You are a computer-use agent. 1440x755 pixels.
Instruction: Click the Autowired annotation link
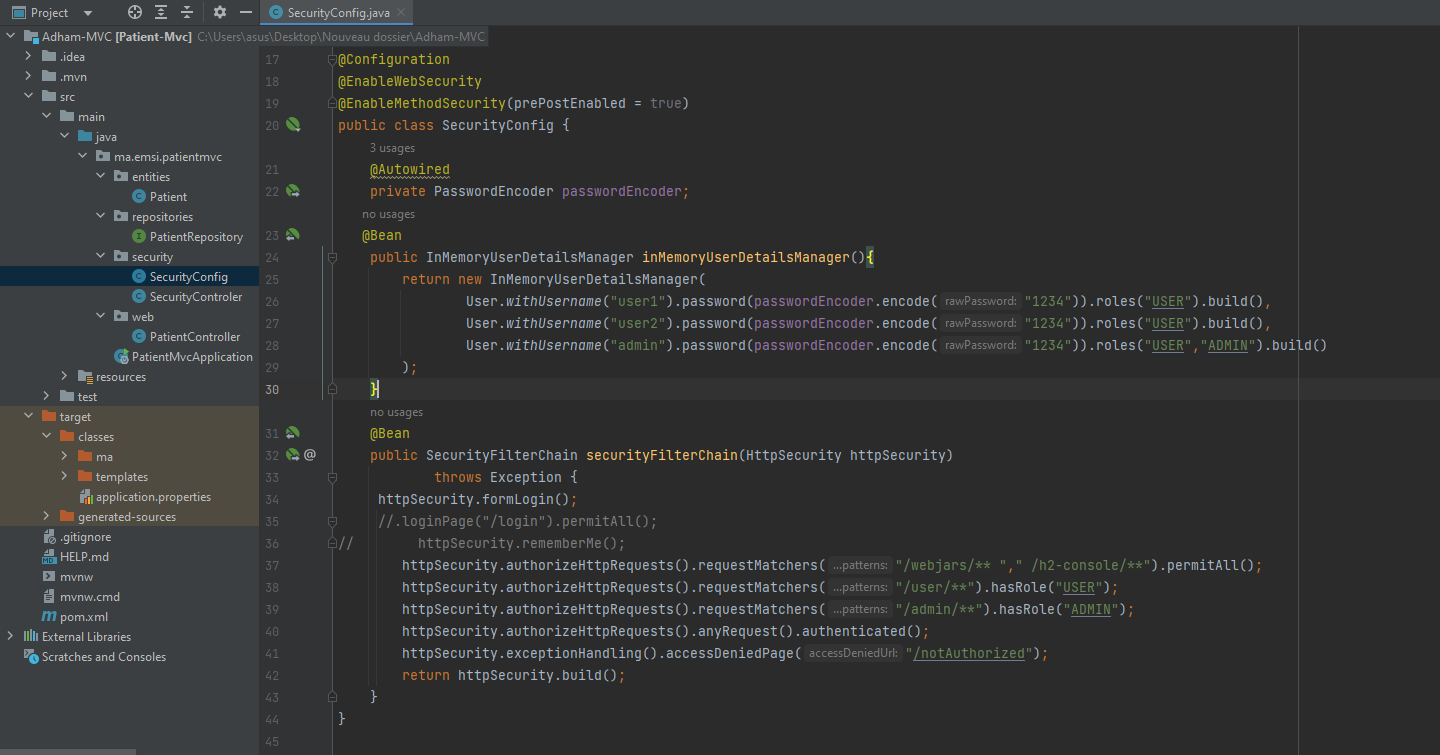click(409, 169)
